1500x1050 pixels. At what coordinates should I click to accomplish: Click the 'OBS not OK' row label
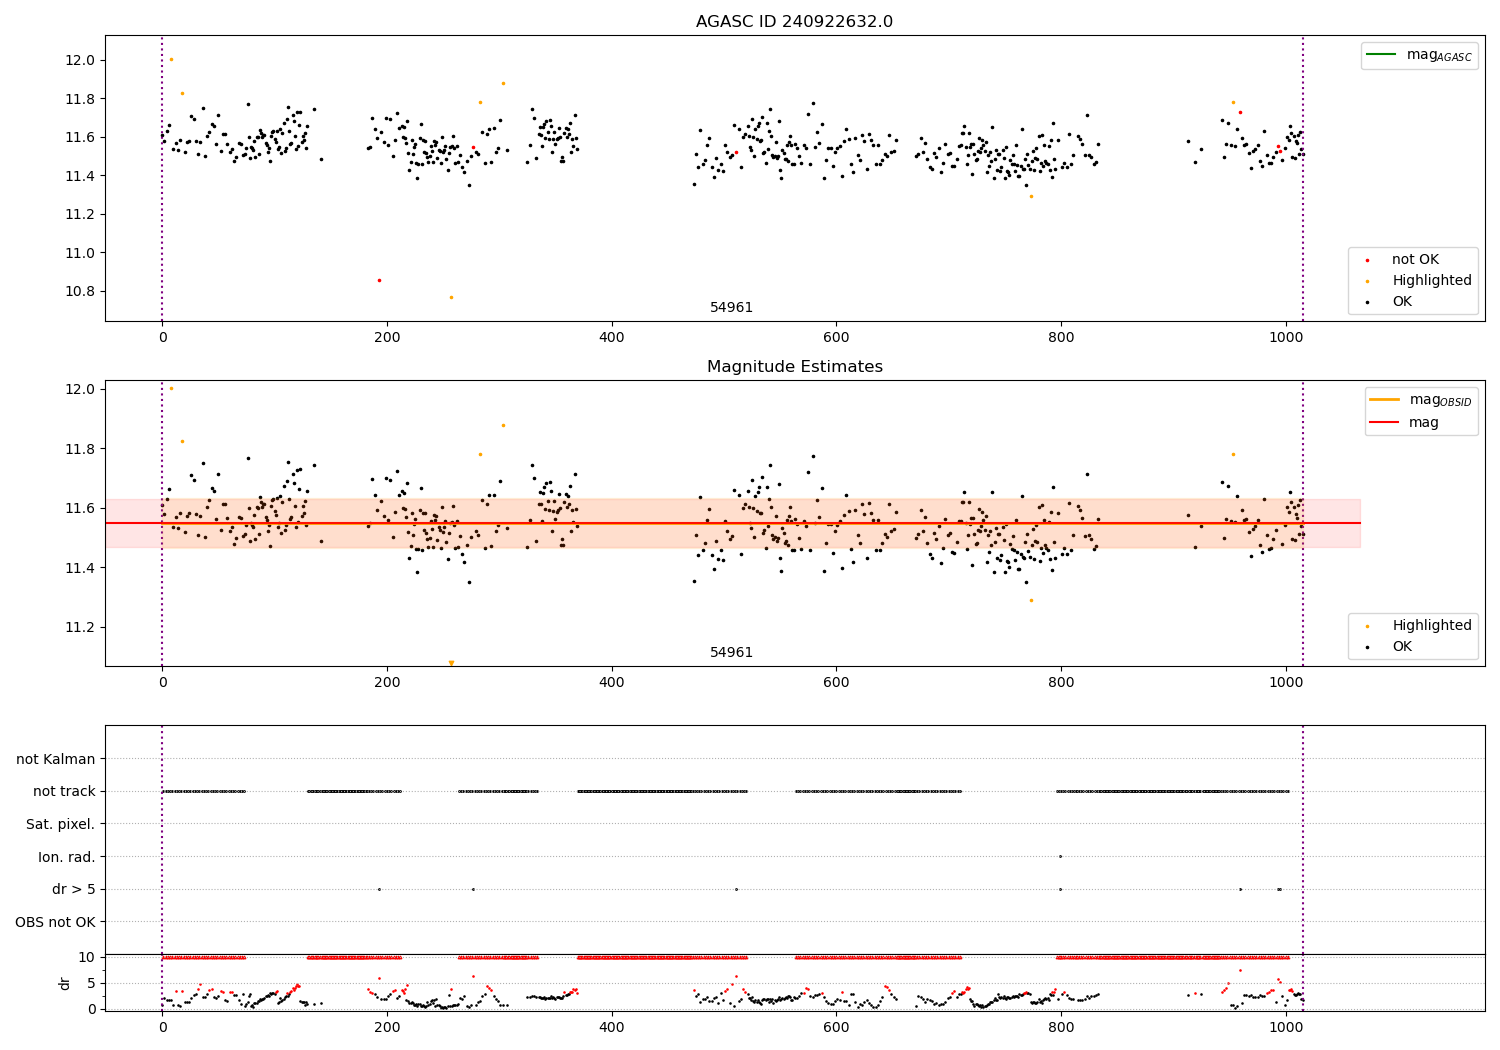[x=56, y=922]
